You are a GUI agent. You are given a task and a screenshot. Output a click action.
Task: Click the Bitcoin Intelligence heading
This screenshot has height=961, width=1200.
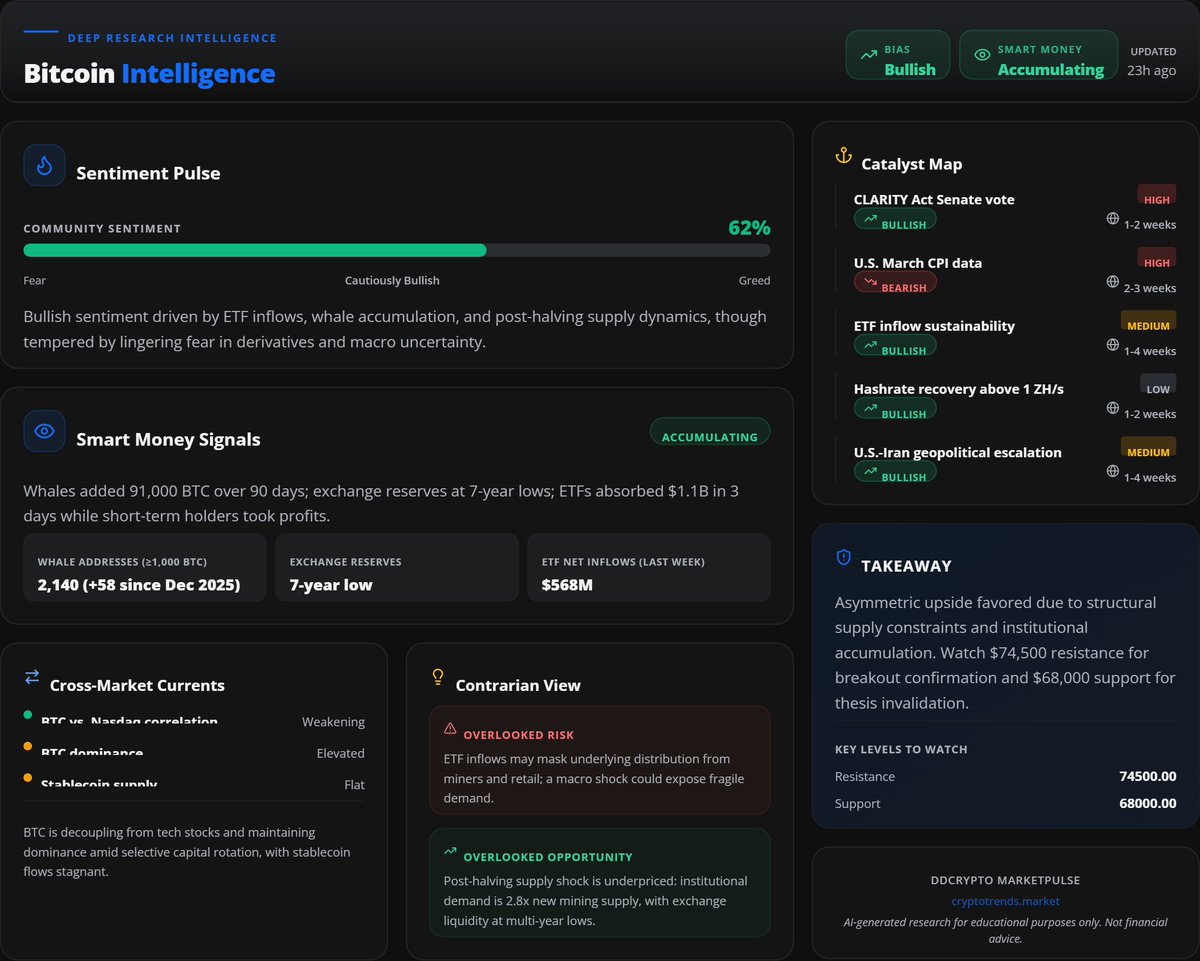pyautogui.click(x=149, y=73)
